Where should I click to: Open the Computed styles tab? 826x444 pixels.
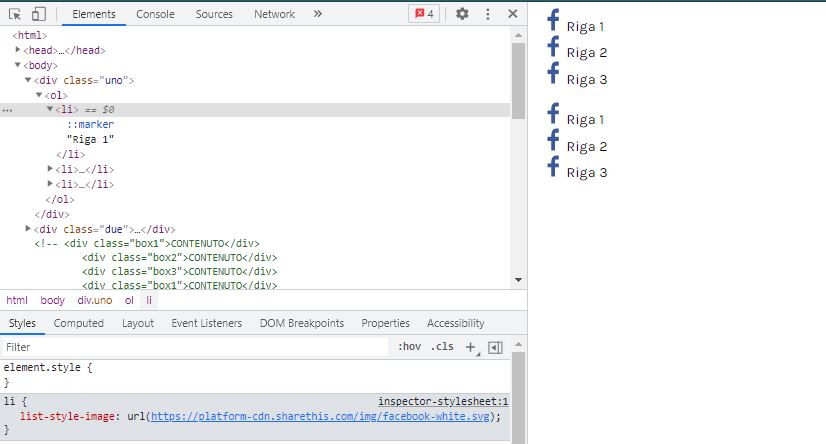(x=78, y=323)
